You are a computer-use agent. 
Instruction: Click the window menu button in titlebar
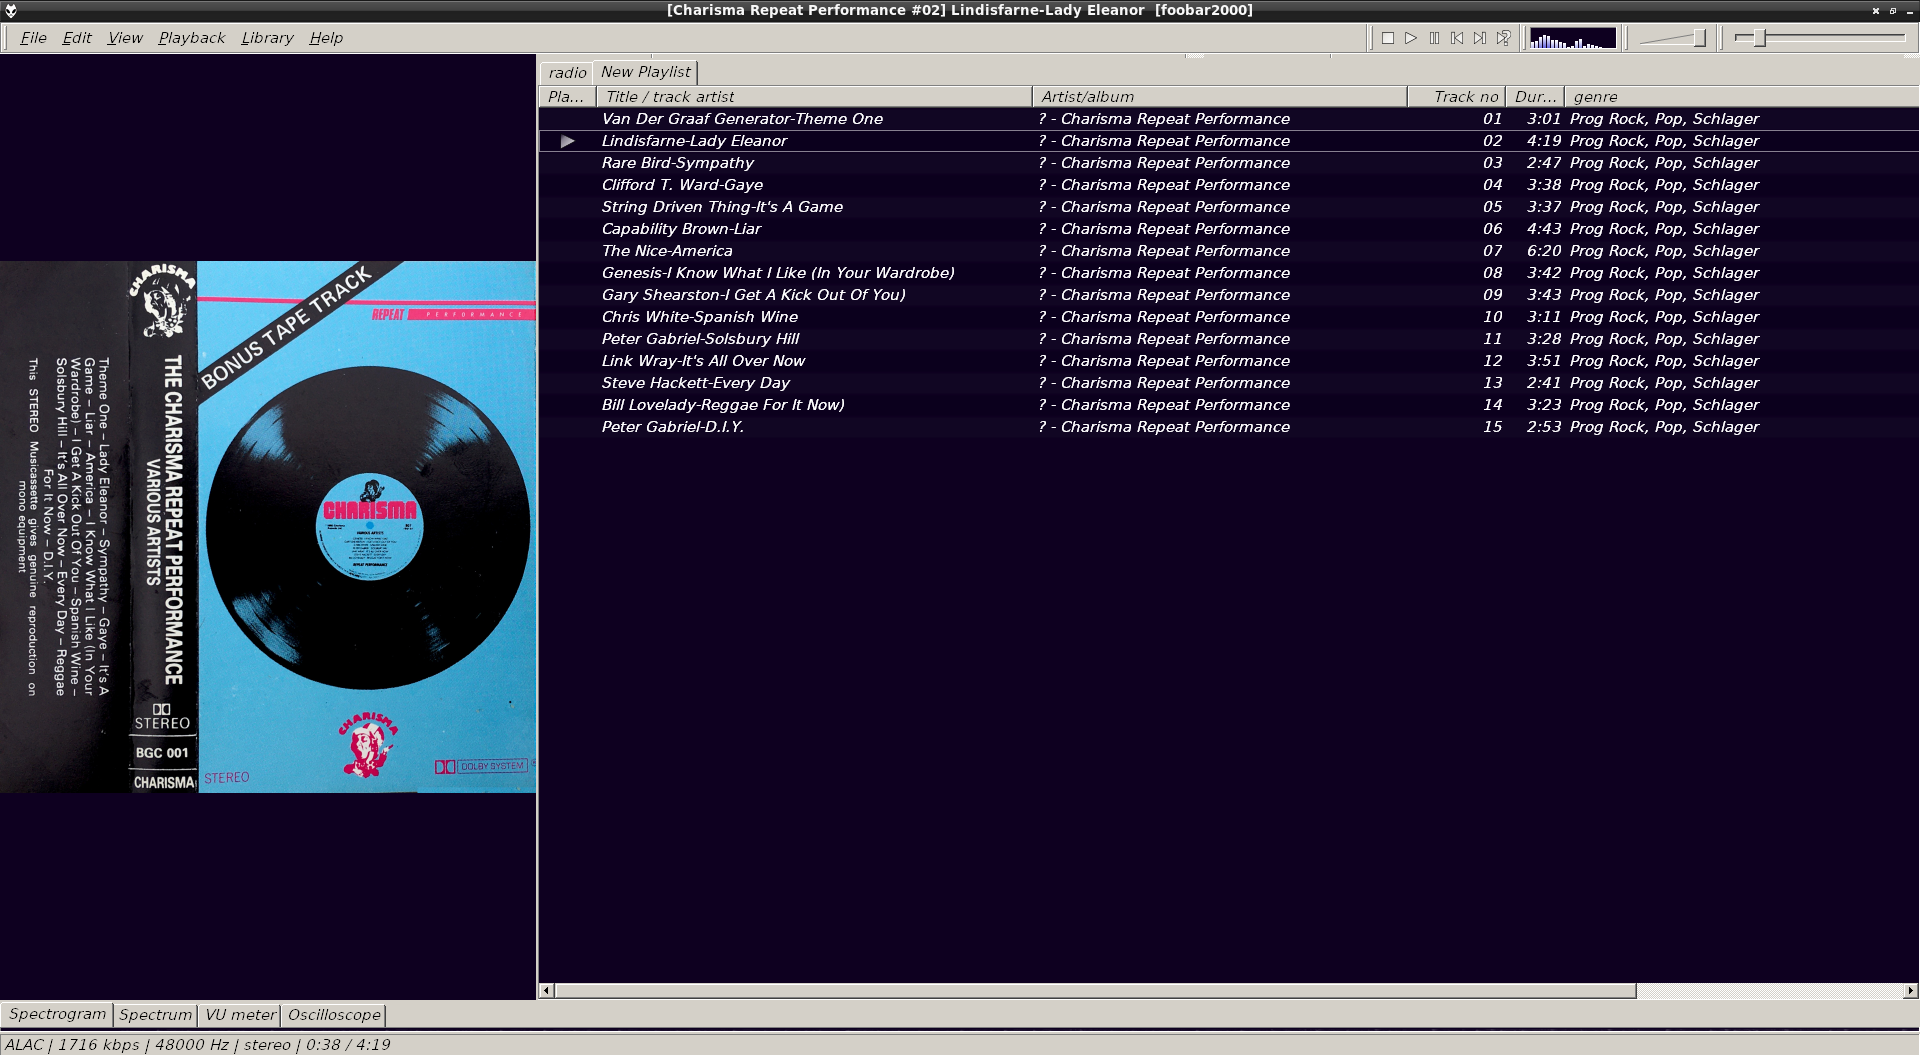coord(10,10)
